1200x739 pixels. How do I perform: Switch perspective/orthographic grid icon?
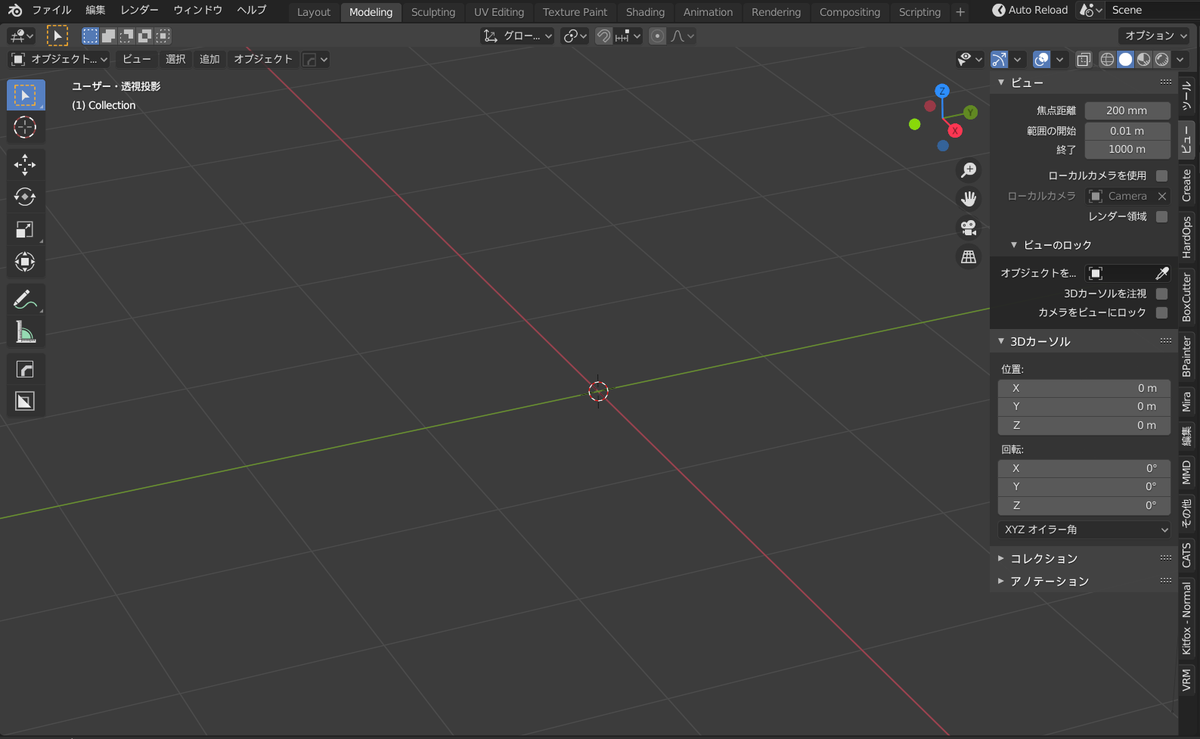click(x=968, y=257)
